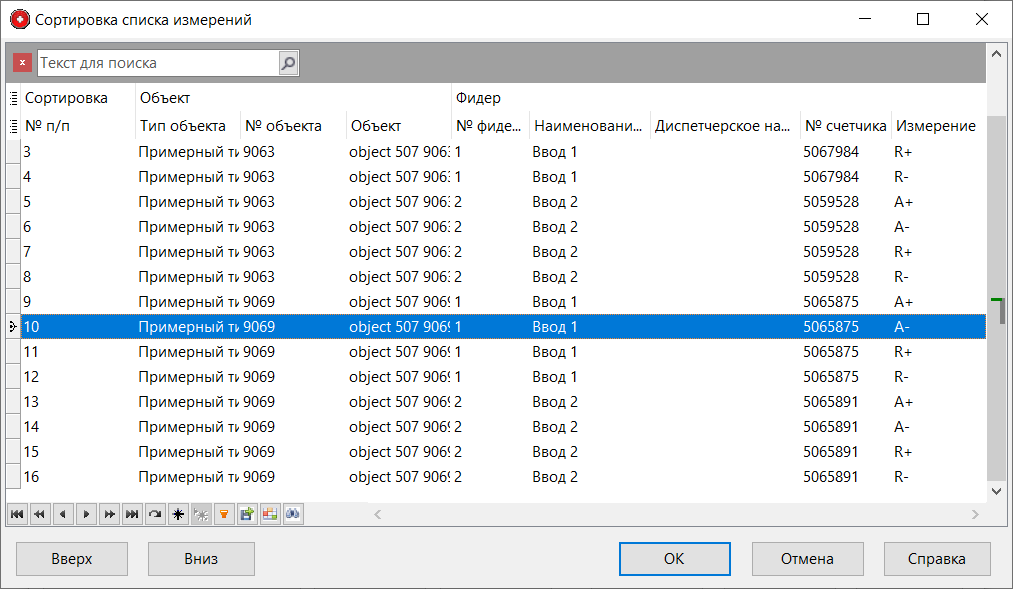Go back one page with double-left arrows
Screen dimensions: 1013x589
39,514
